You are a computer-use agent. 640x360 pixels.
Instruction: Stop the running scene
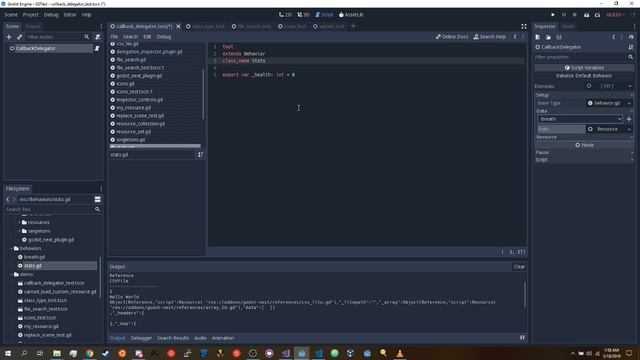[x=574, y=15]
